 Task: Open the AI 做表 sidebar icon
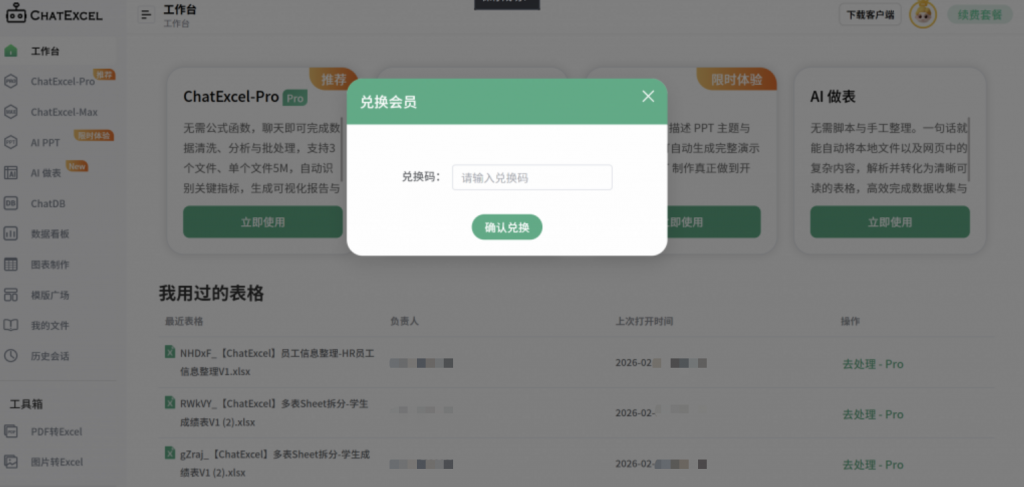click(x=11, y=173)
